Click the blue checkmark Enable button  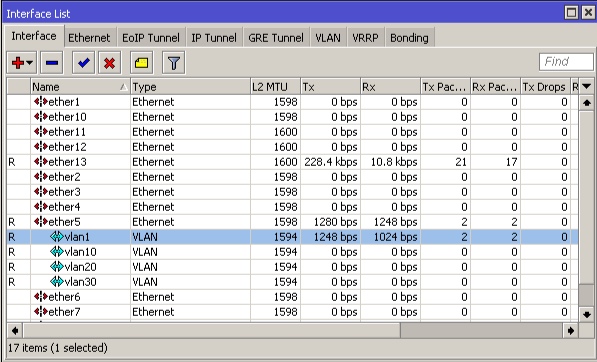pos(84,63)
